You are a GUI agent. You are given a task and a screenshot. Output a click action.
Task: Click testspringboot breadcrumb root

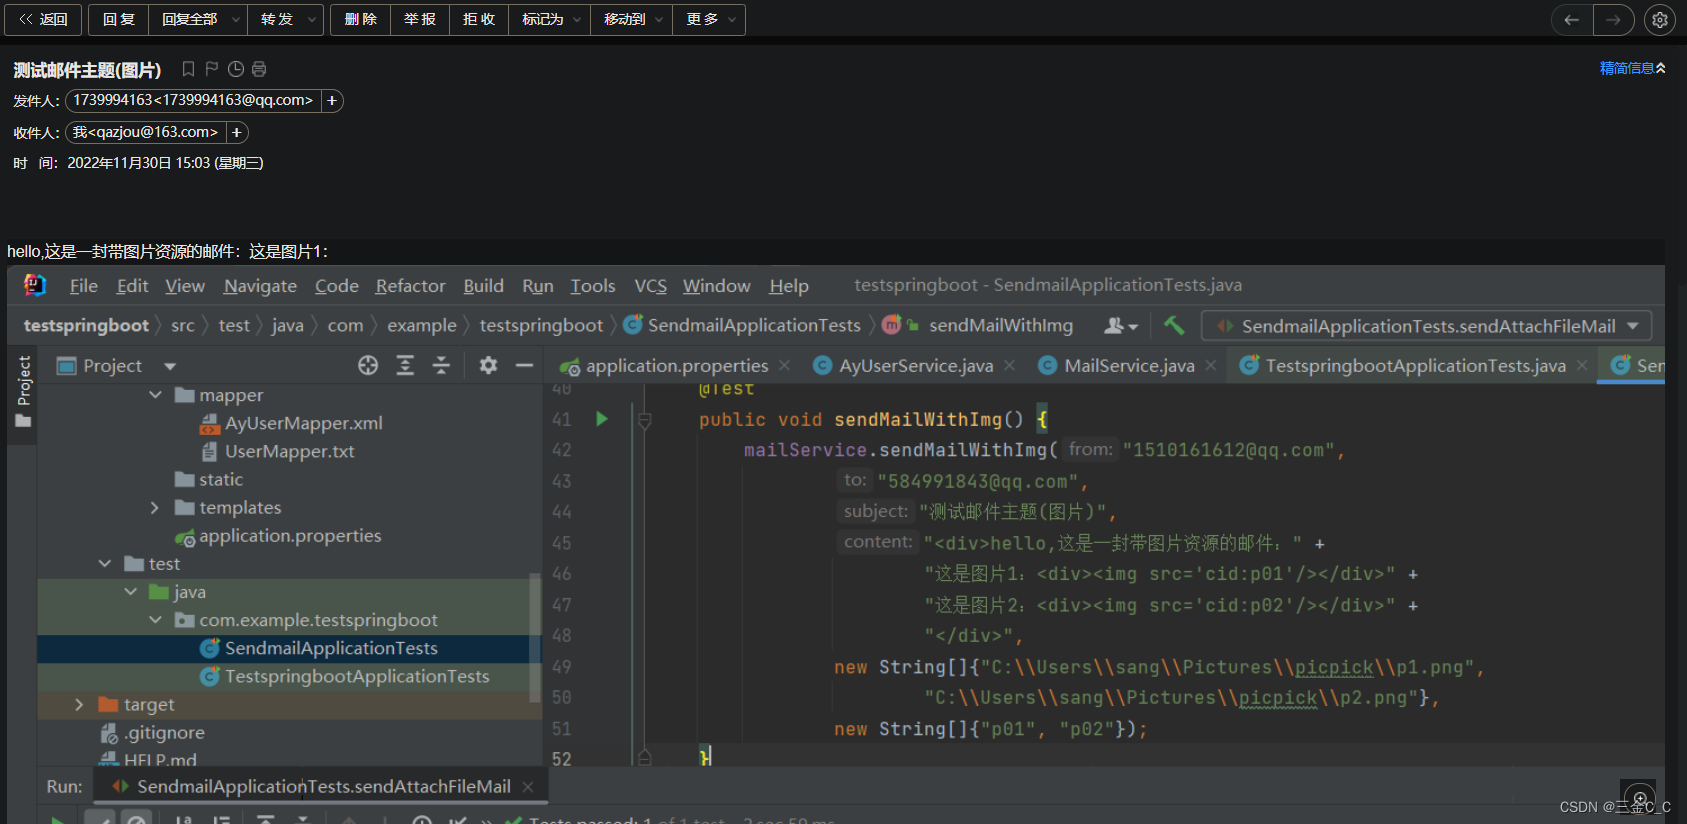coord(86,325)
